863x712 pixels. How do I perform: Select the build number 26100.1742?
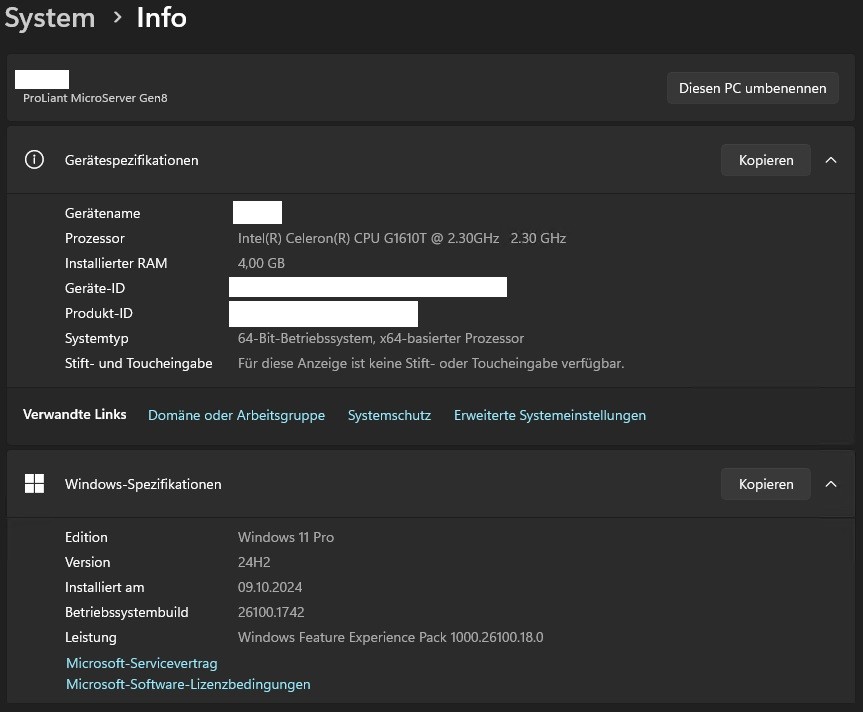point(271,612)
